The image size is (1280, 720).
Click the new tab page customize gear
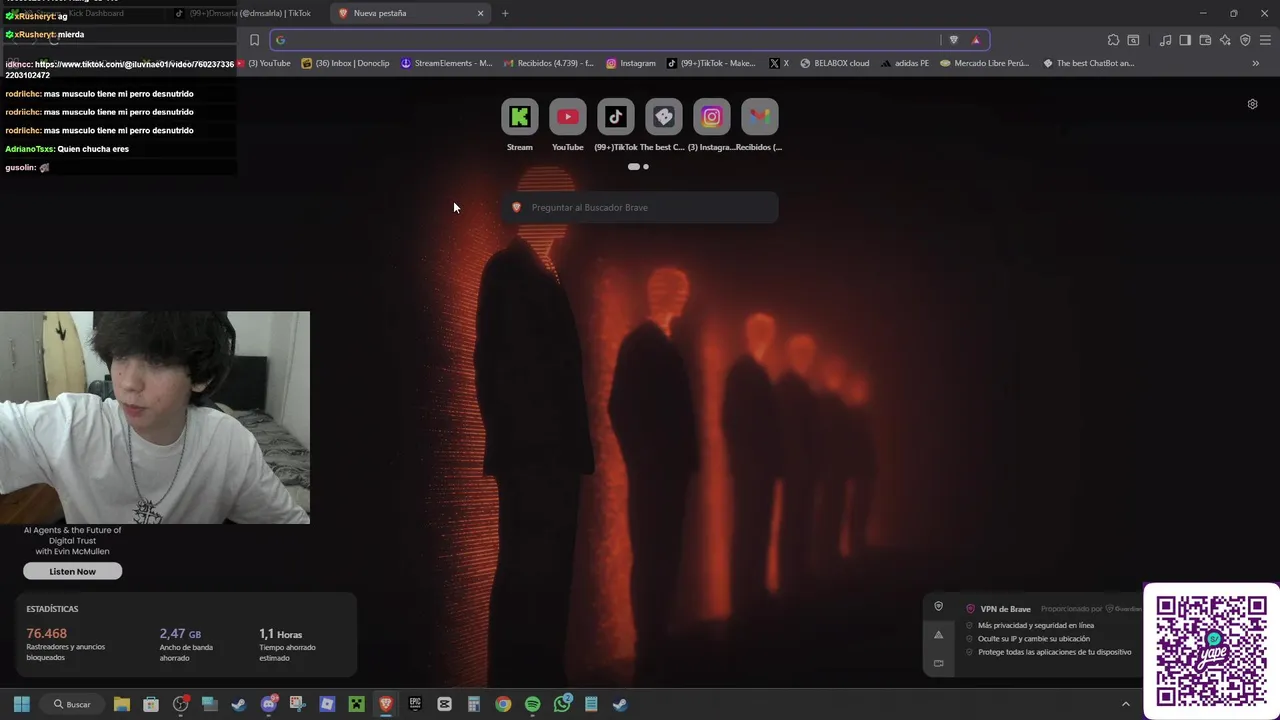coord(1252,104)
